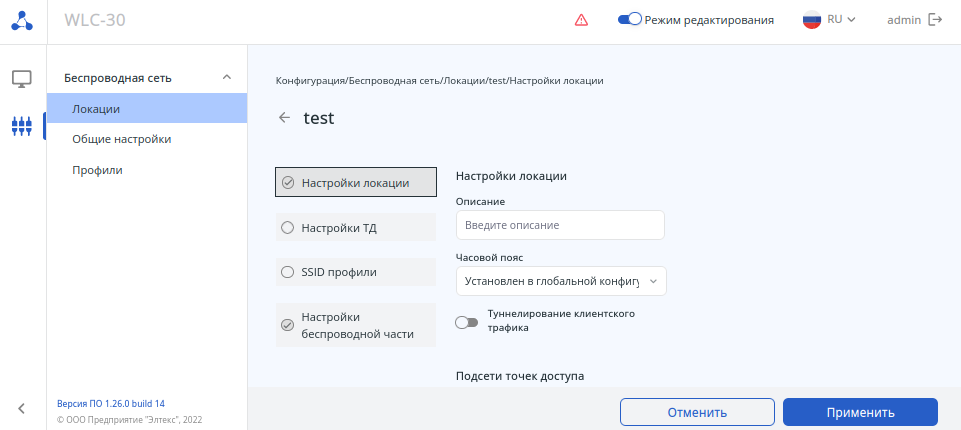Open Общие настройки menu item

(121, 139)
